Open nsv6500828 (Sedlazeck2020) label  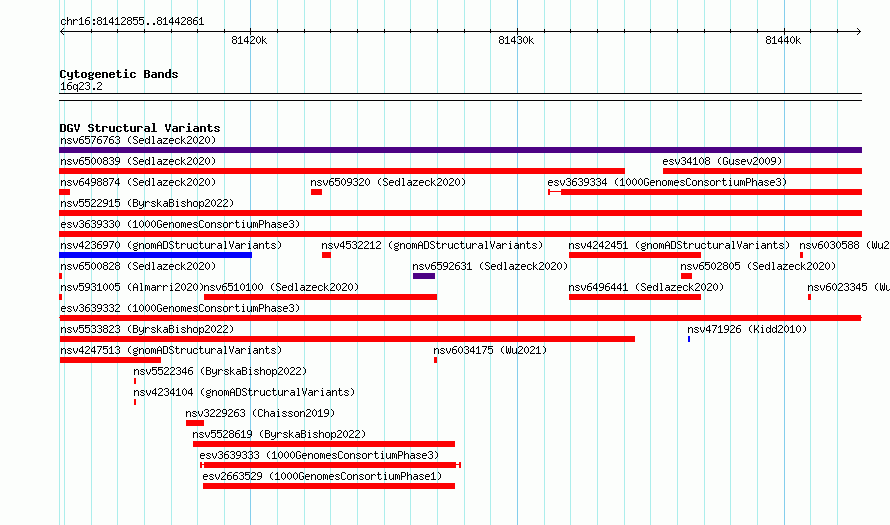(x=138, y=266)
